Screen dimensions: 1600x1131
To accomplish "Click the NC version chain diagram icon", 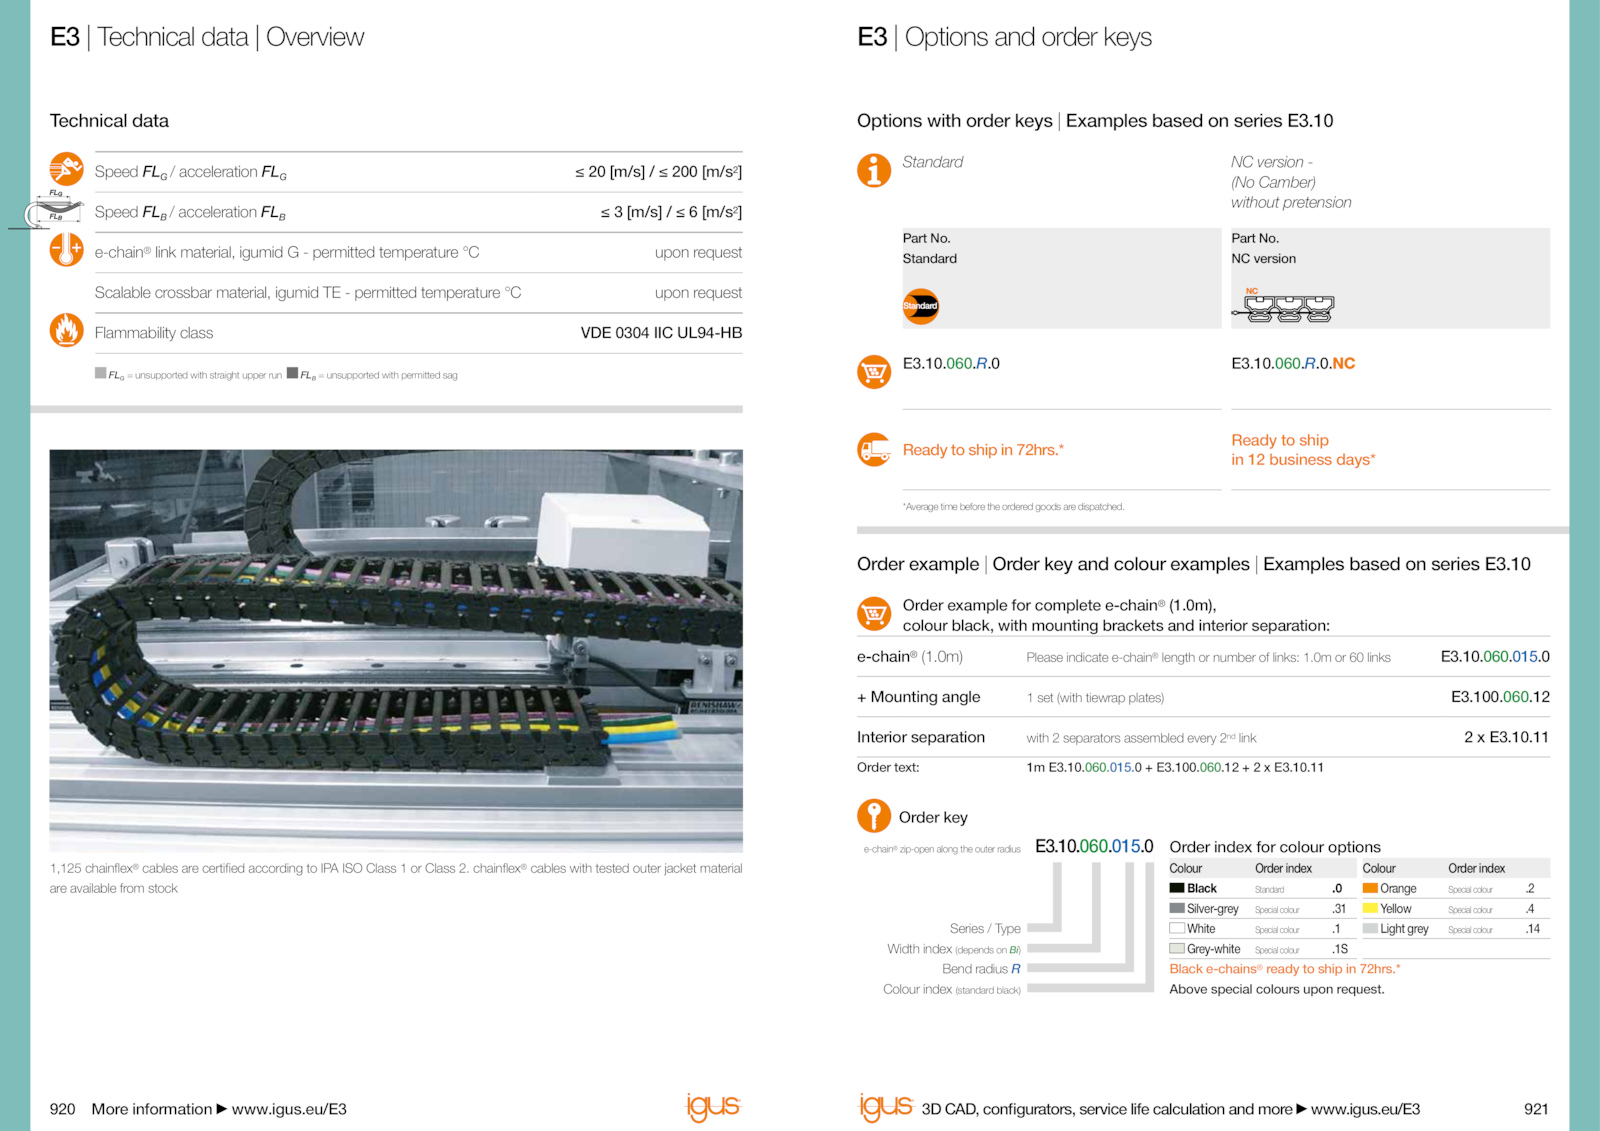I will [x=1283, y=306].
